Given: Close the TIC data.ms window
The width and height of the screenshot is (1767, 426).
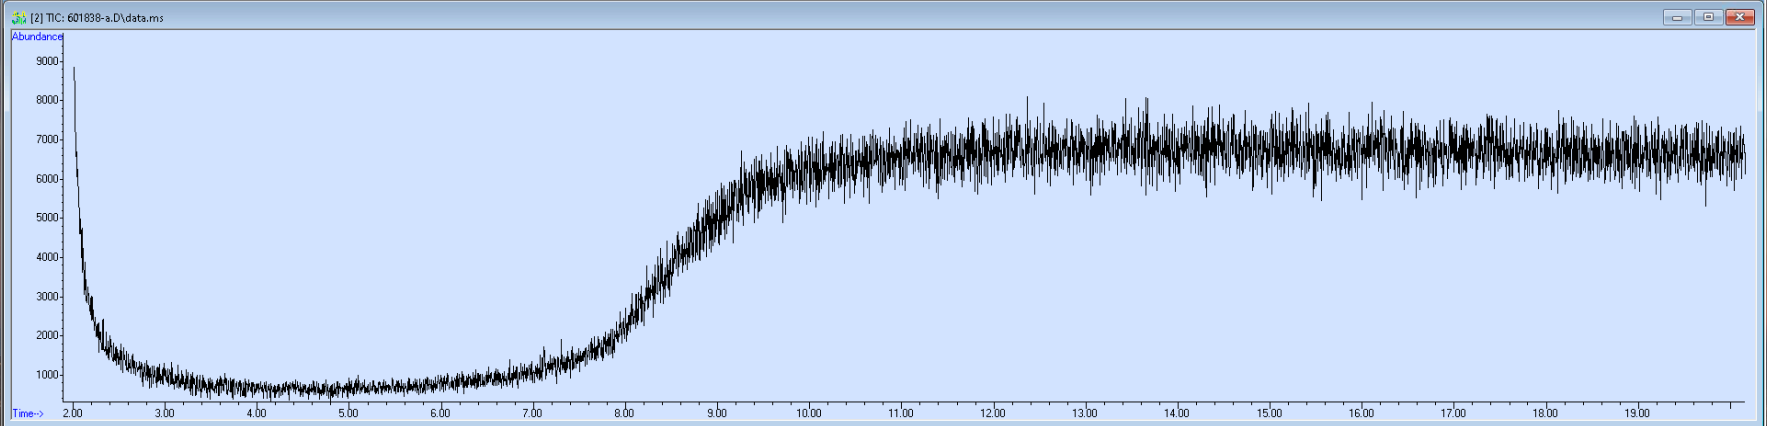Looking at the screenshot, I should pos(1740,17).
